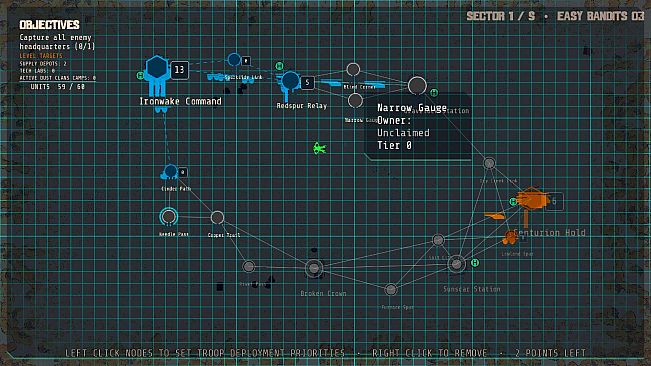Click the "SUPPLY DEPOTS: 2" target line
The width and height of the screenshot is (651, 366).
(43, 63)
